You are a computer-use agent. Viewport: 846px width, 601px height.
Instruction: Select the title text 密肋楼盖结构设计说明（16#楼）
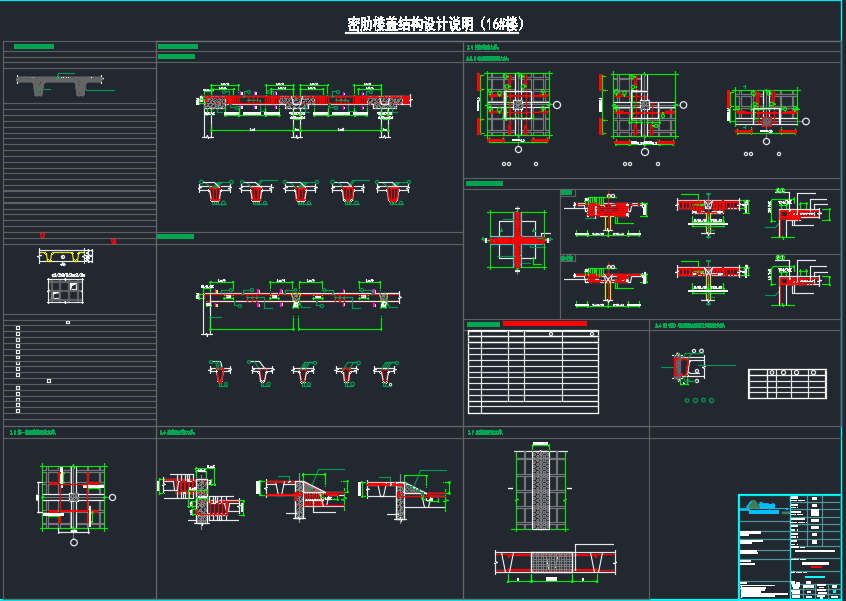[x=434, y=25]
